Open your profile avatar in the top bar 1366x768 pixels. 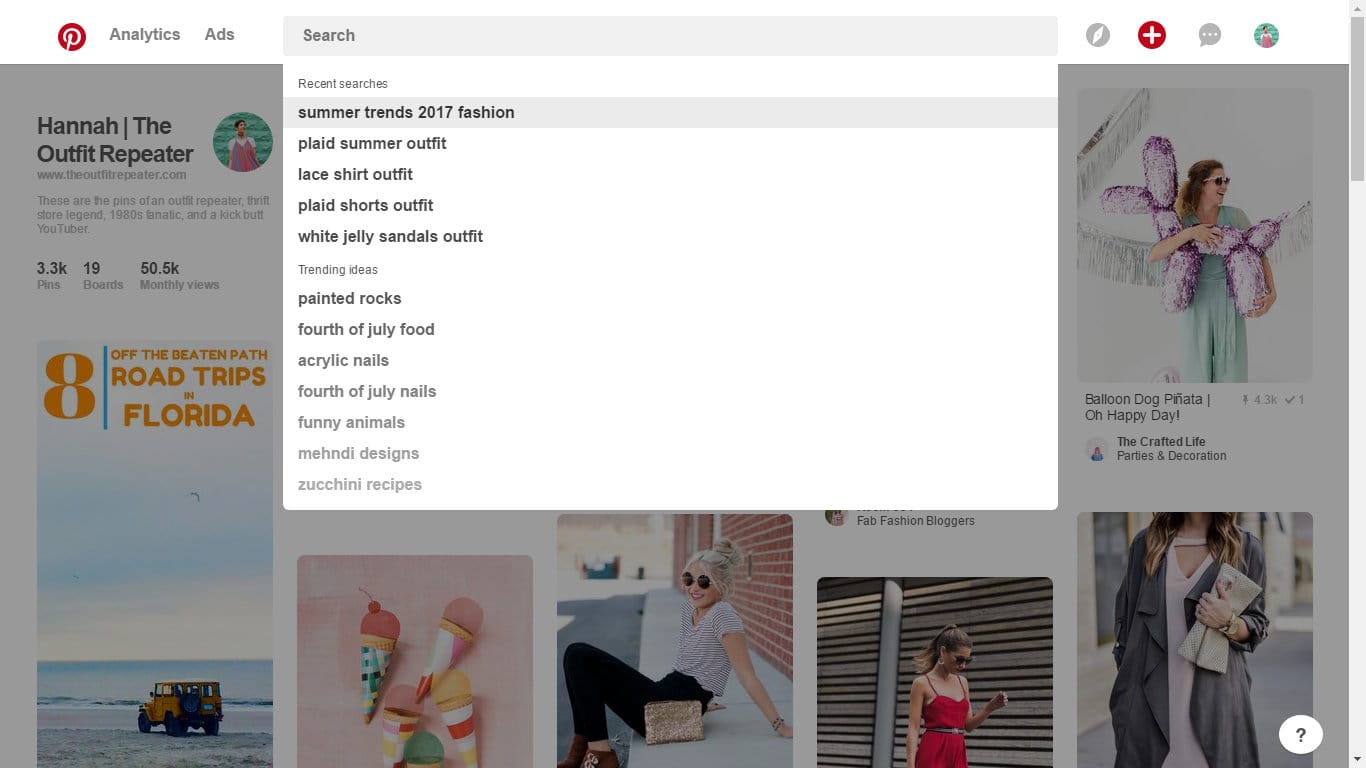pyautogui.click(x=1265, y=35)
